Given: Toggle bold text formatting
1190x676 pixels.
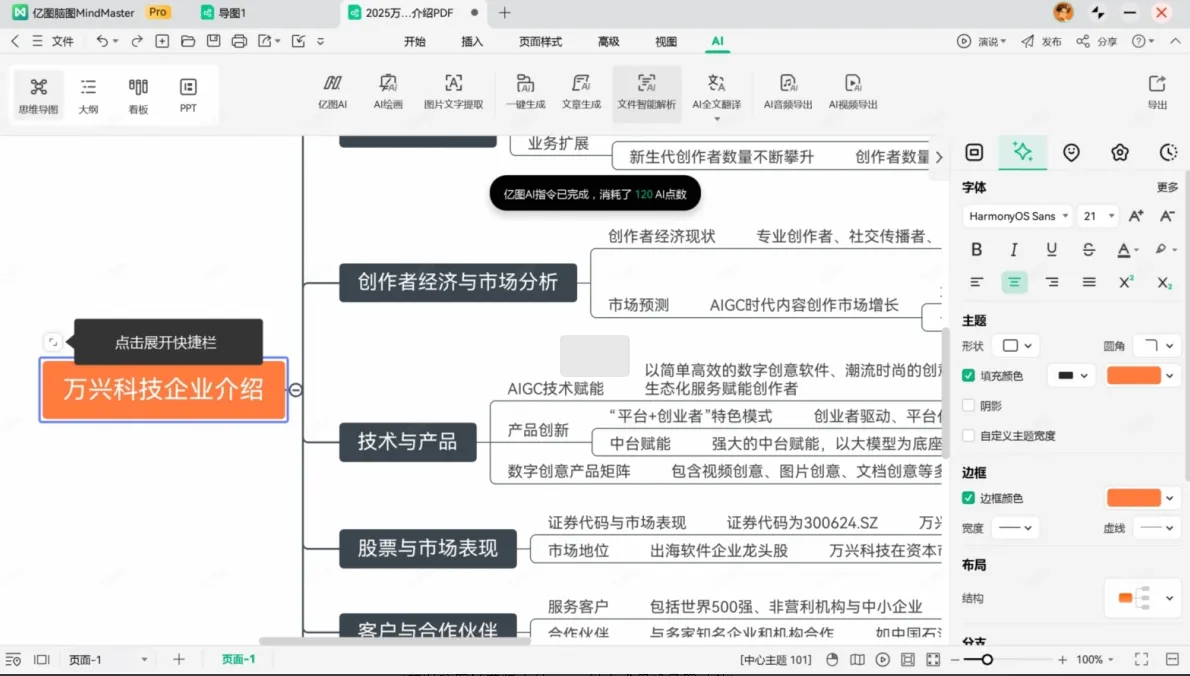Looking at the screenshot, I should pos(976,249).
